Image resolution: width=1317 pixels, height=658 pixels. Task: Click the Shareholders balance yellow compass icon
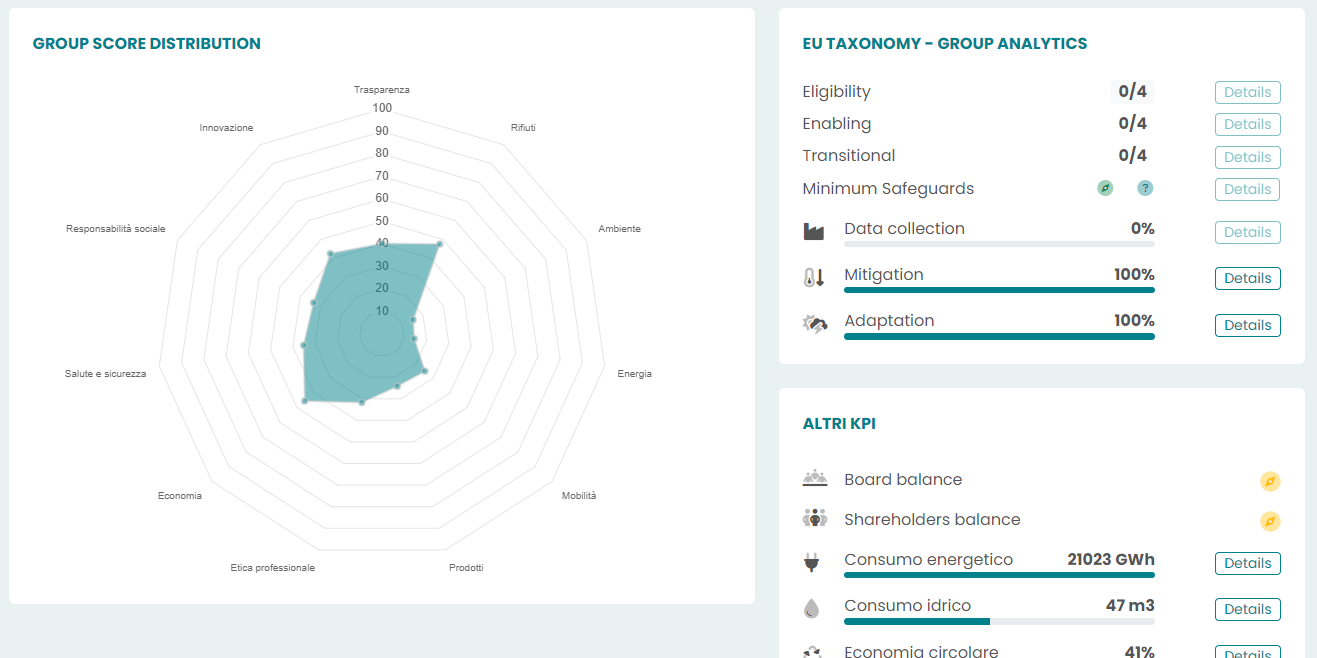pos(1270,521)
